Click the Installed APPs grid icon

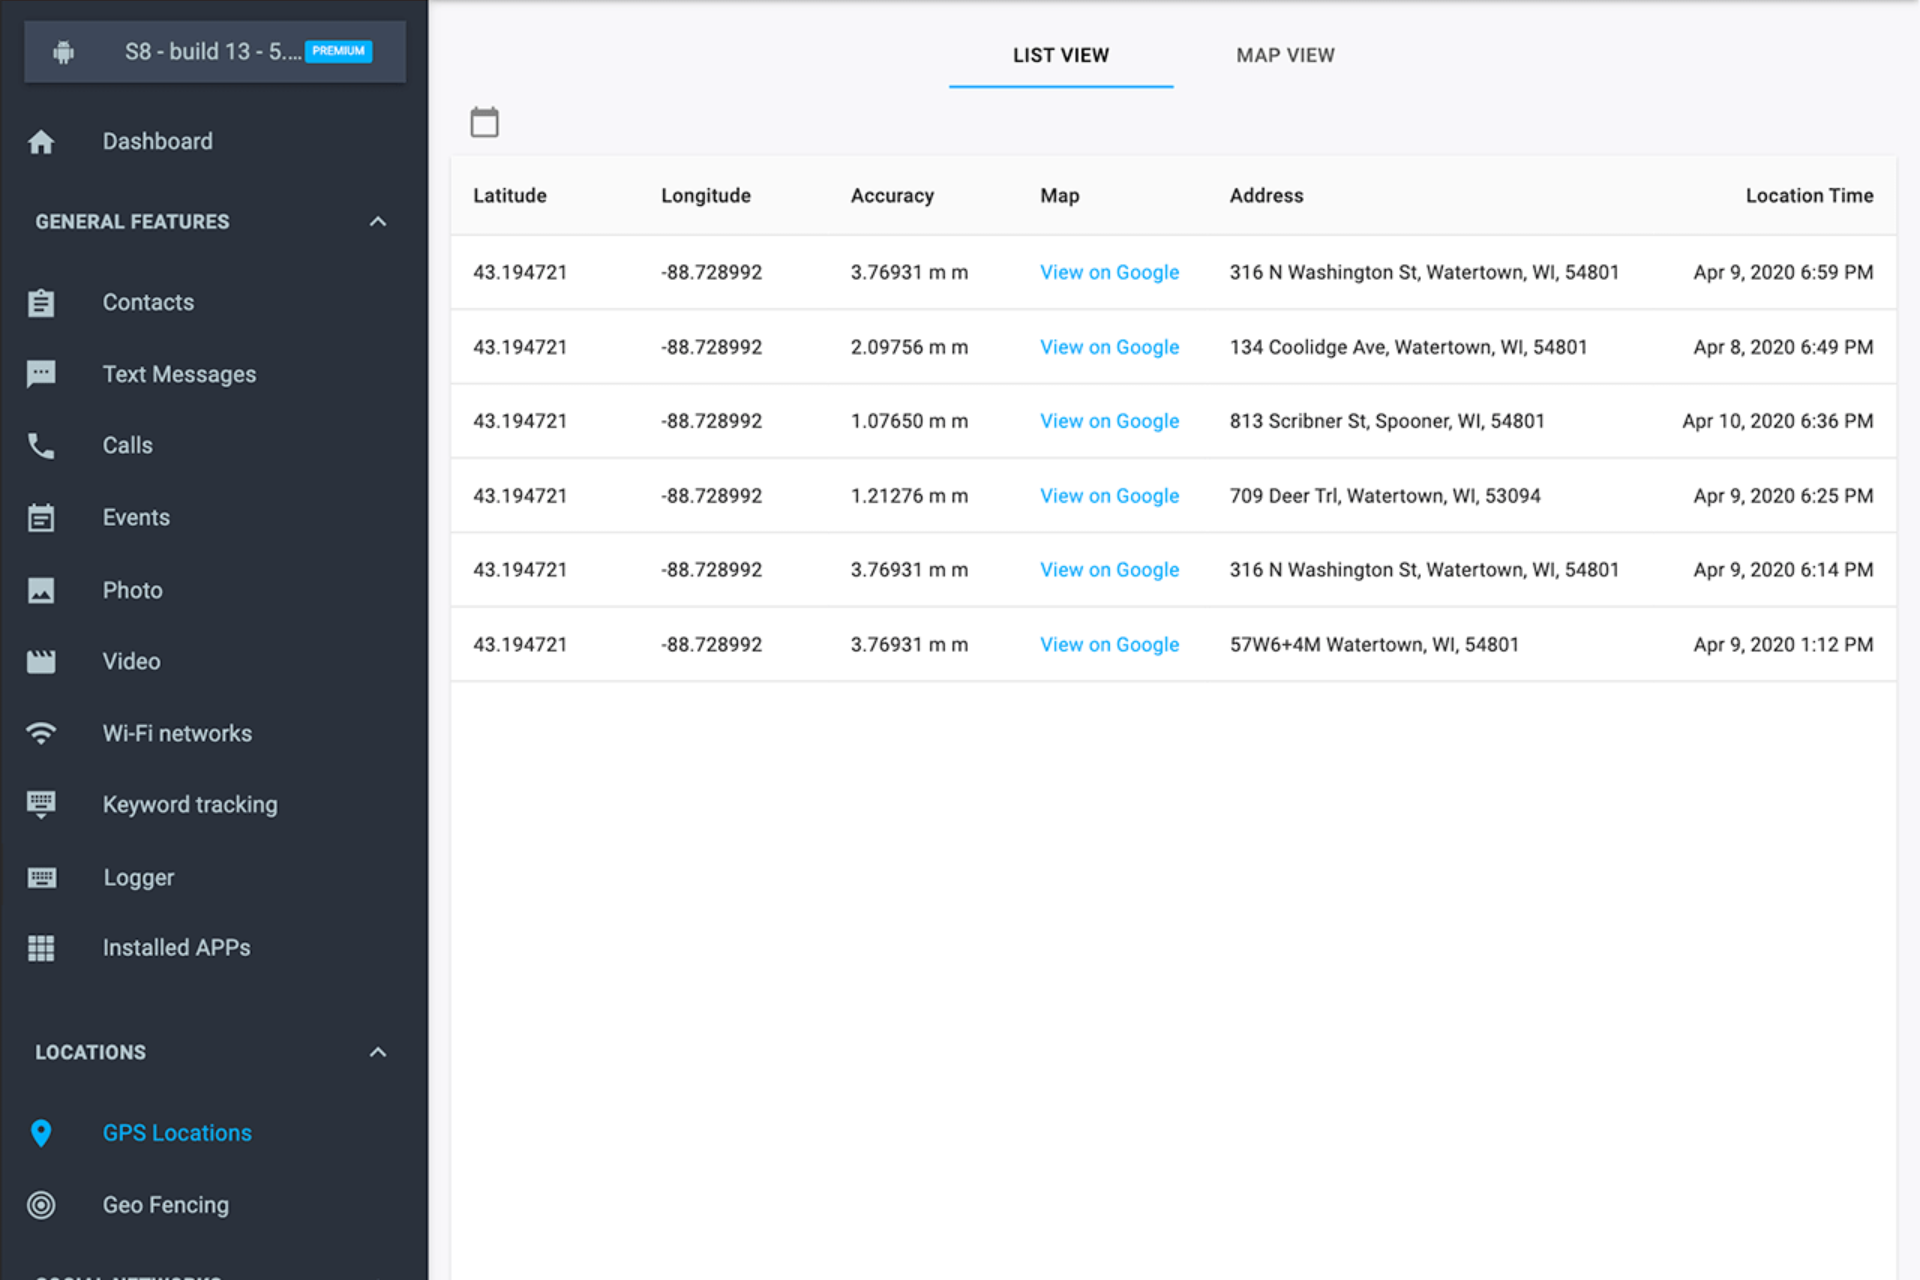coord(41,948)
